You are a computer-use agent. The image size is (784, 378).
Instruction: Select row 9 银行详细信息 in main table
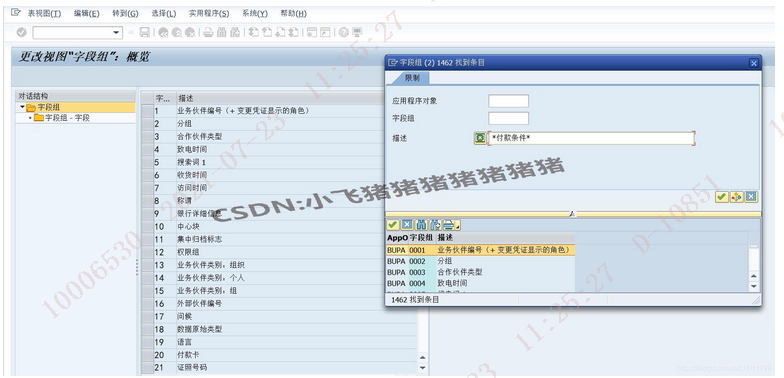279,214
